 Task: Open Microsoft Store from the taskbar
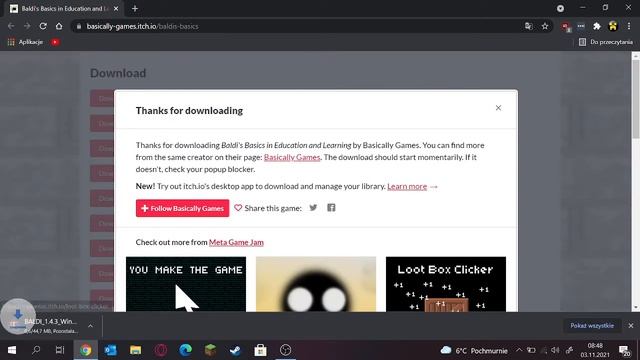click(260, 350)
